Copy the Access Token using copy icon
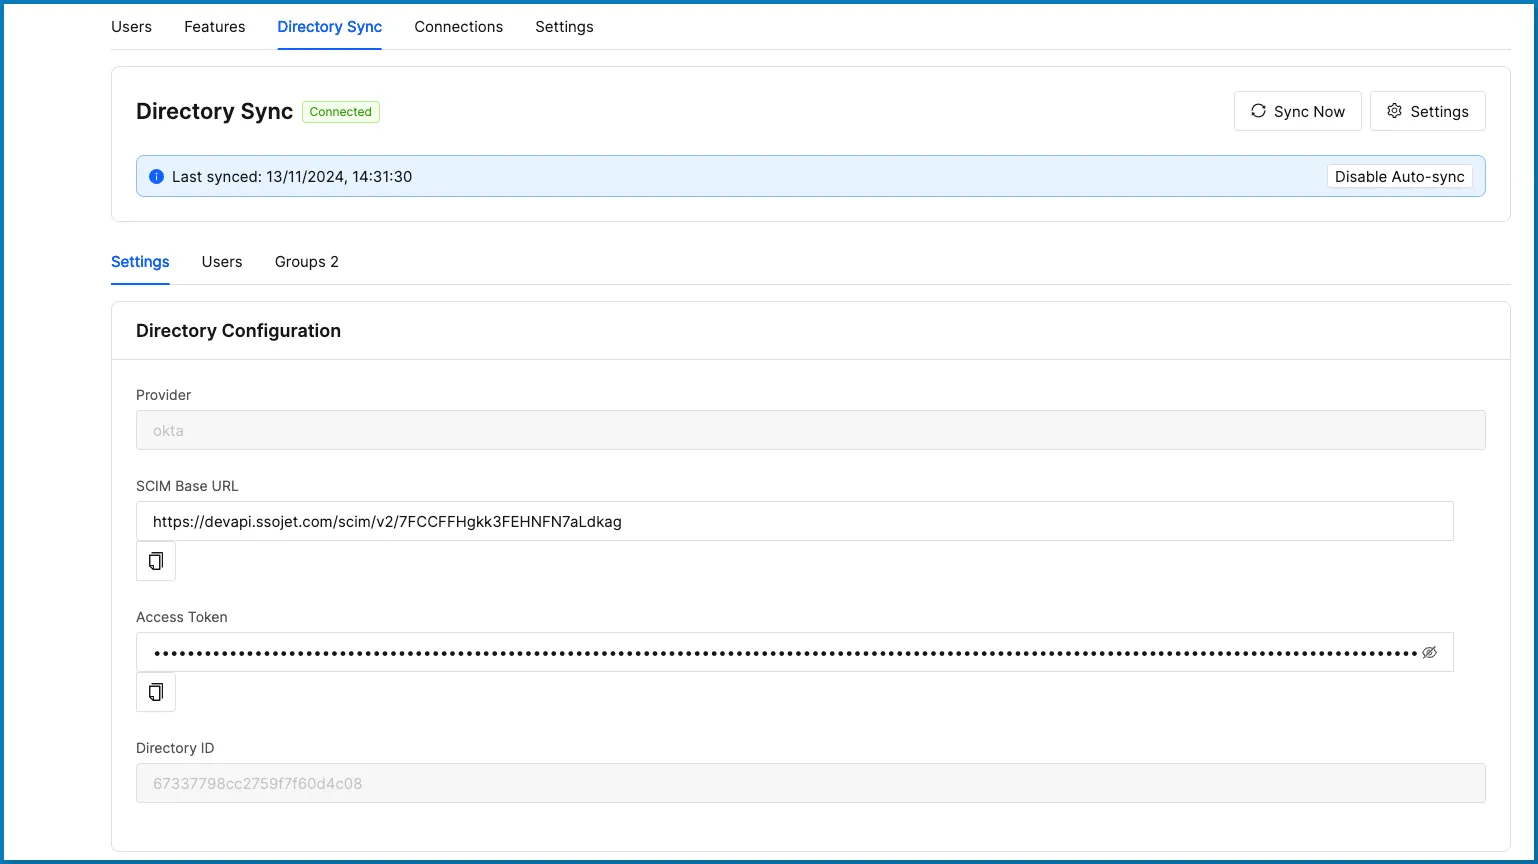 (155, 691)
